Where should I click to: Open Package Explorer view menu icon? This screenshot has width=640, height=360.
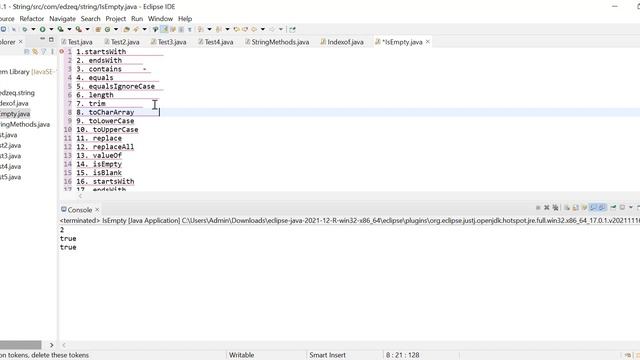pyautogui.click(x=52, y=51)
